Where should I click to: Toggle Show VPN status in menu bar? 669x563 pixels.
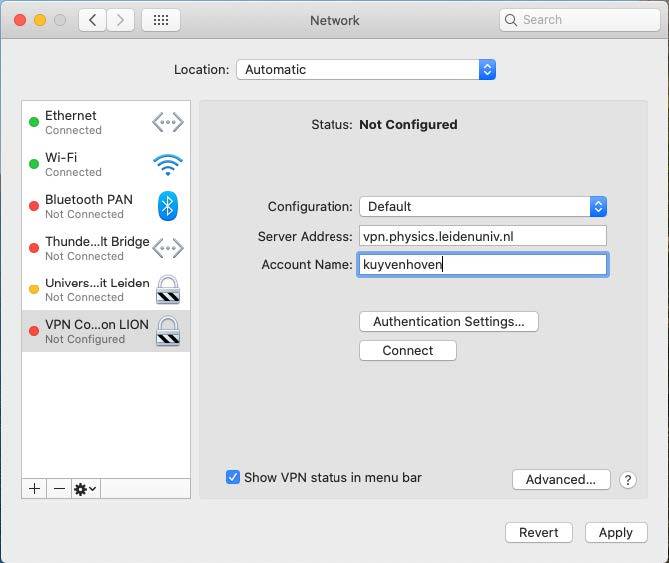233,477
